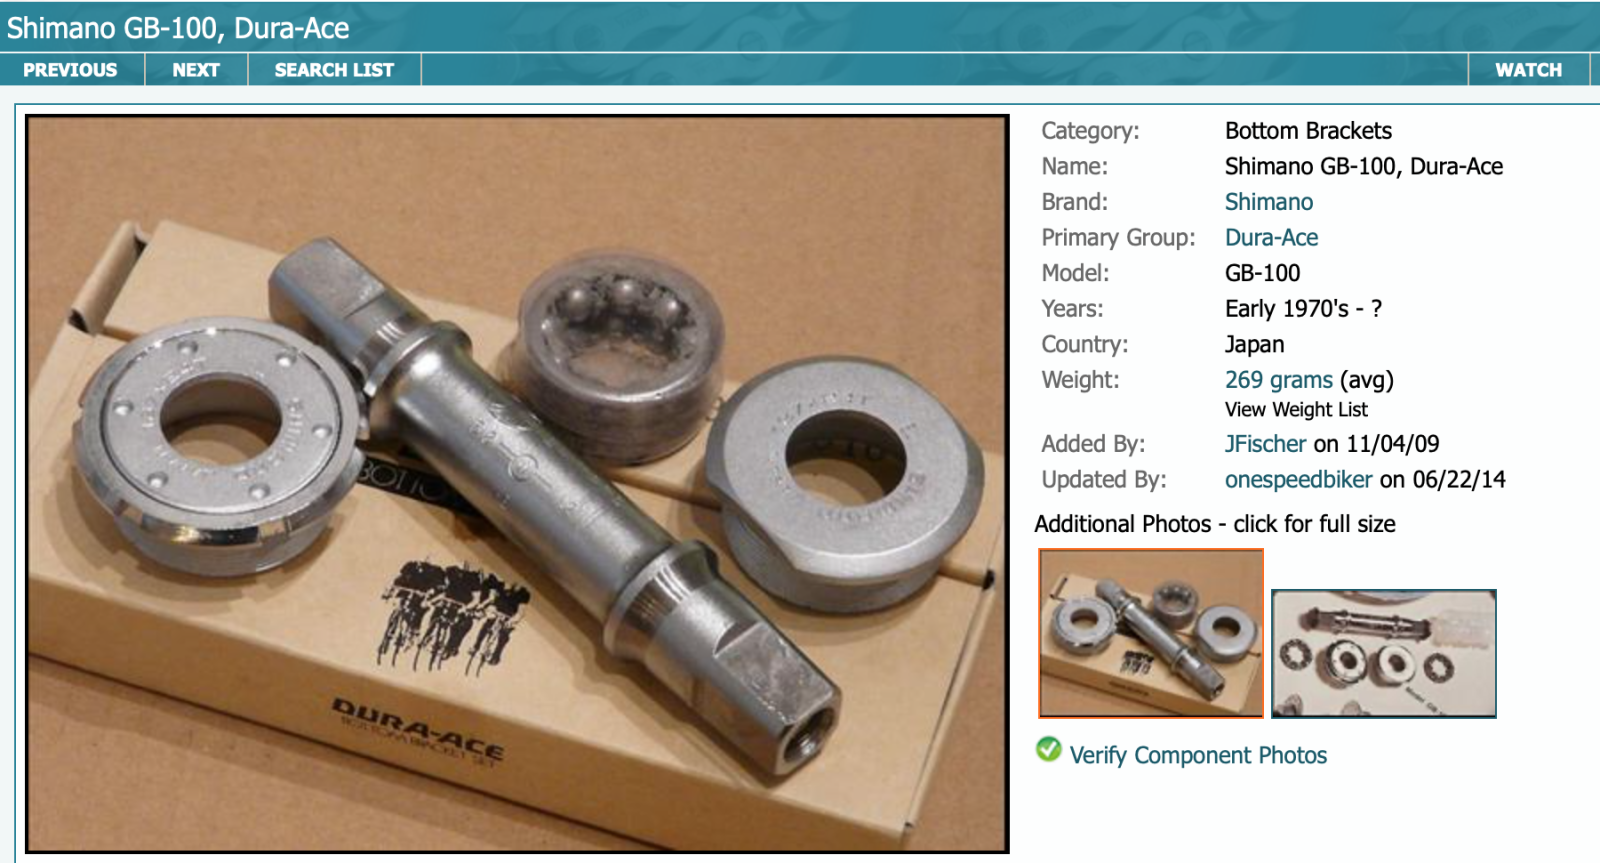Open View Weight List
Viewport: 1600px width, 863px height.
click(1296, 410)
